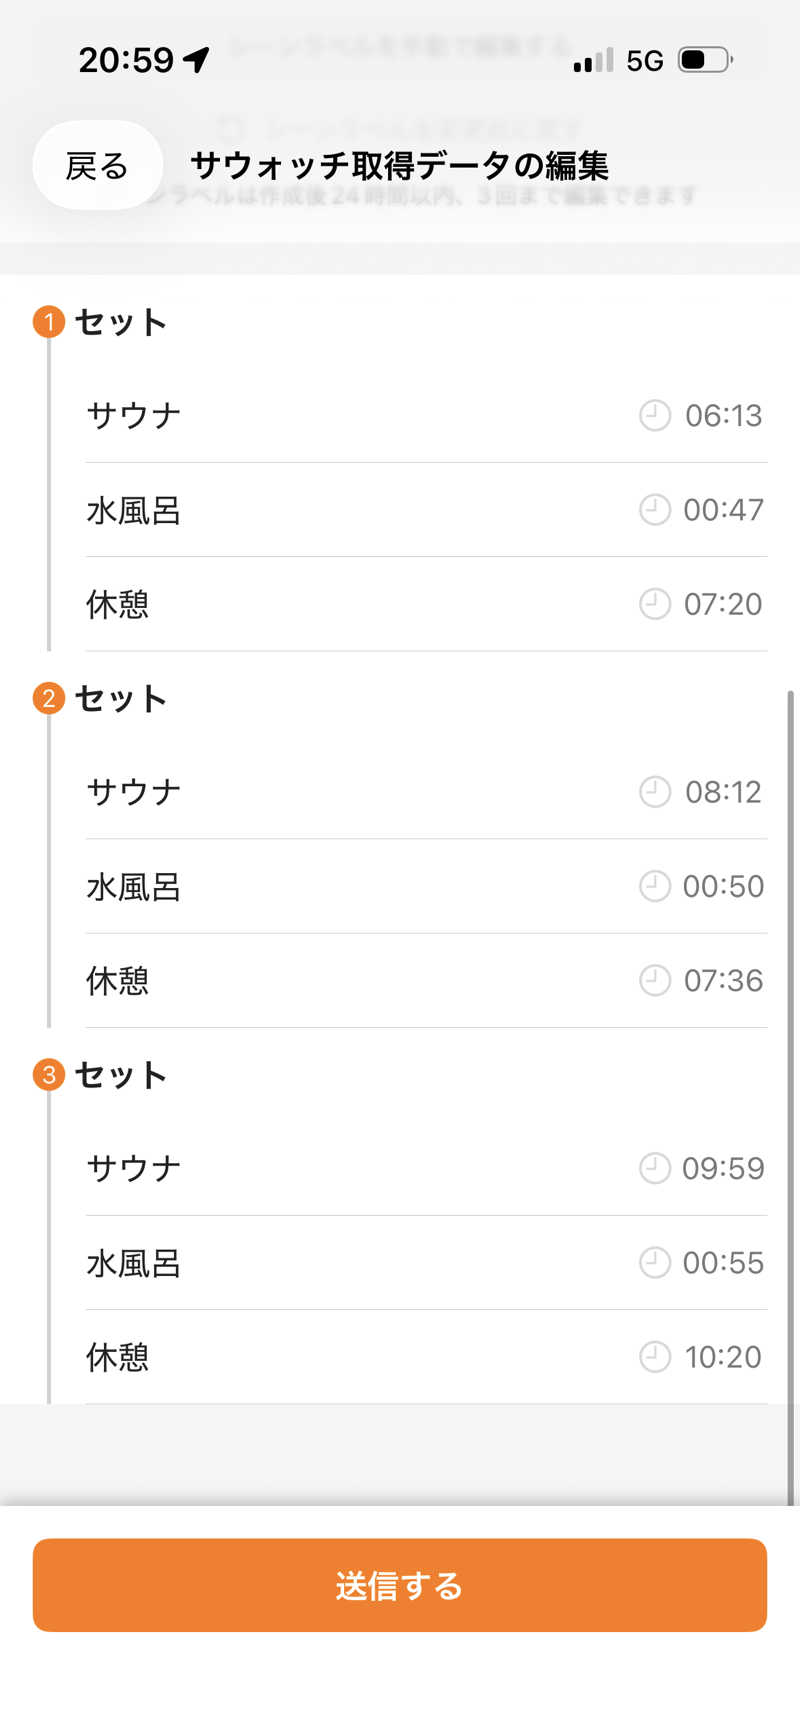Tap the location arrow in status bar
This screenshot has width=800, height=1734.
[x=196, y=60]
